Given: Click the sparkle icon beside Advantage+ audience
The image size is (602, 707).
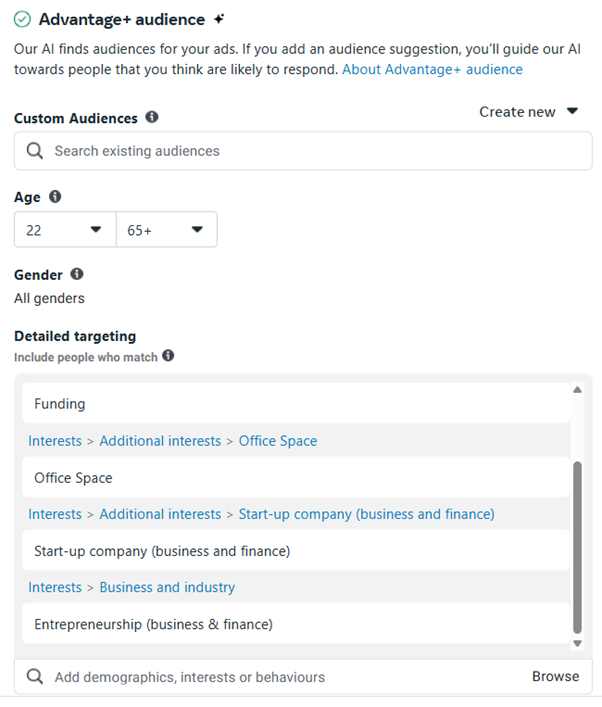Looking at the screenshot, I should click(219, 20).
